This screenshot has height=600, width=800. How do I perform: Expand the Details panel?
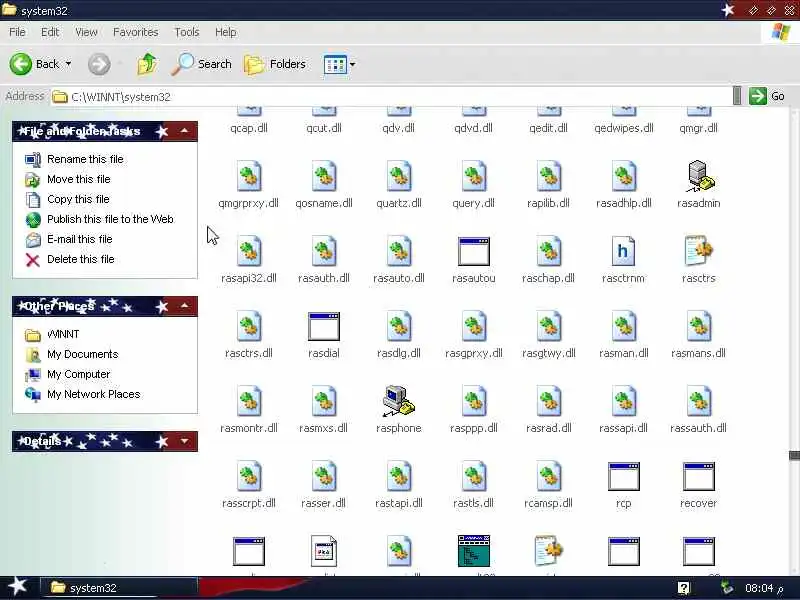184,441
